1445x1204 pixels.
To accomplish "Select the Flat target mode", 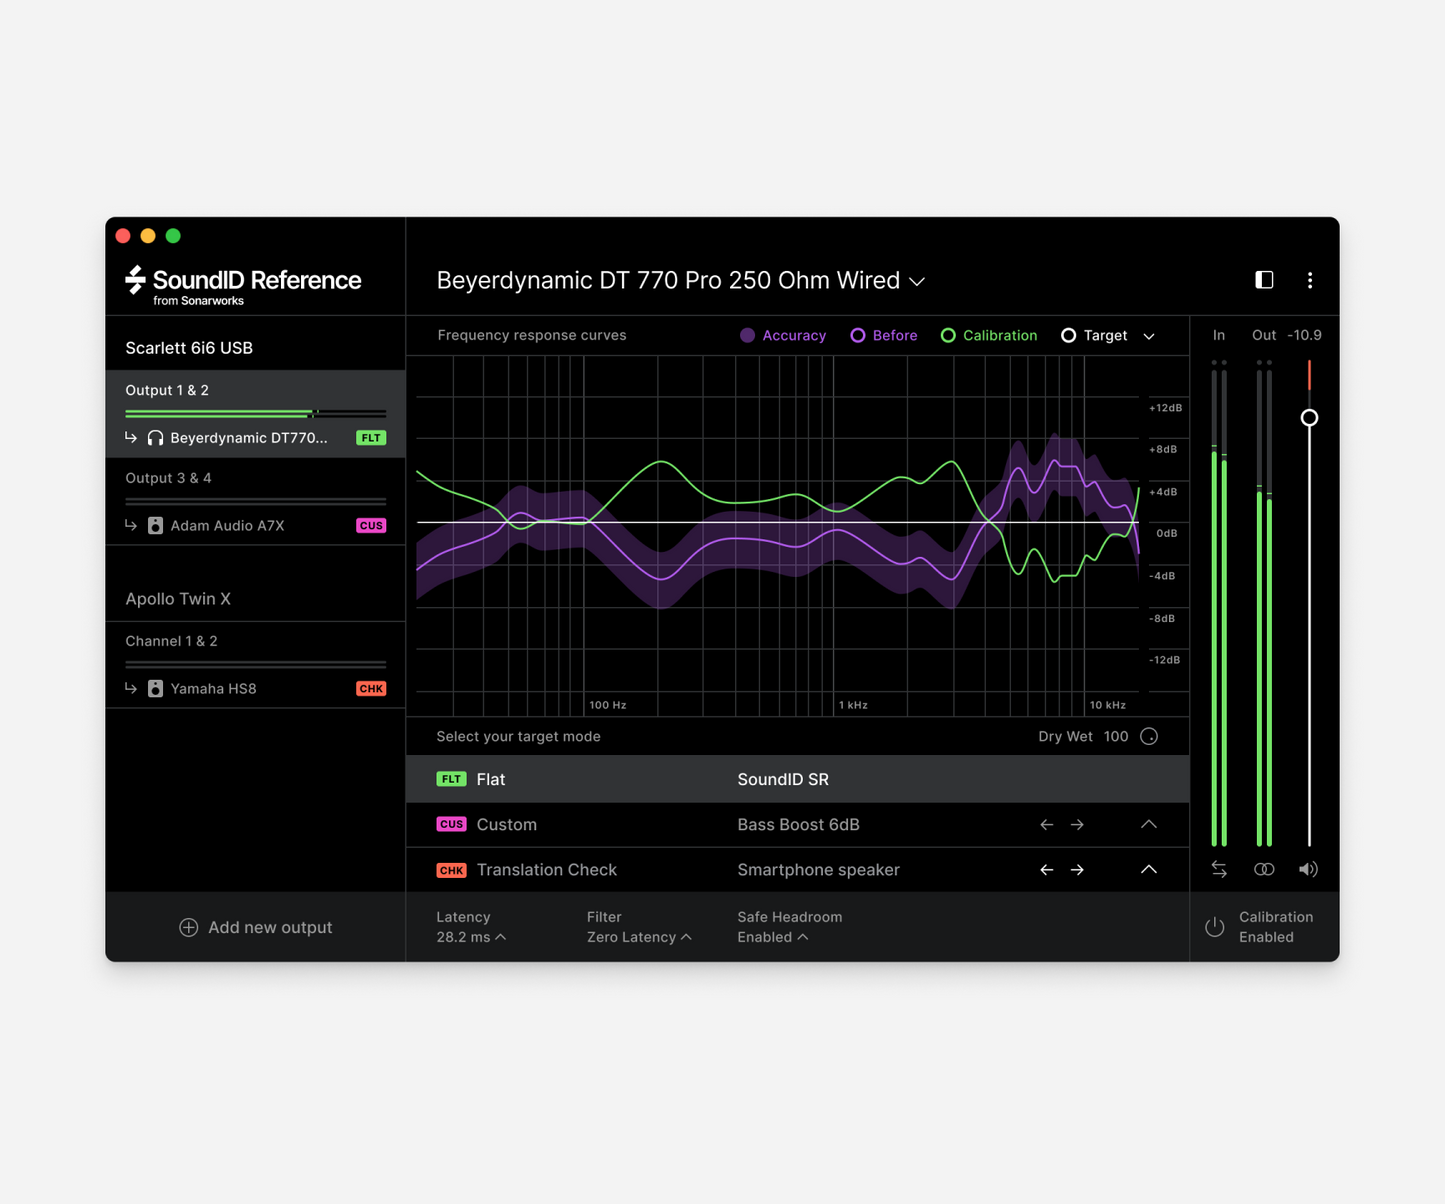I will coord(489,779).
